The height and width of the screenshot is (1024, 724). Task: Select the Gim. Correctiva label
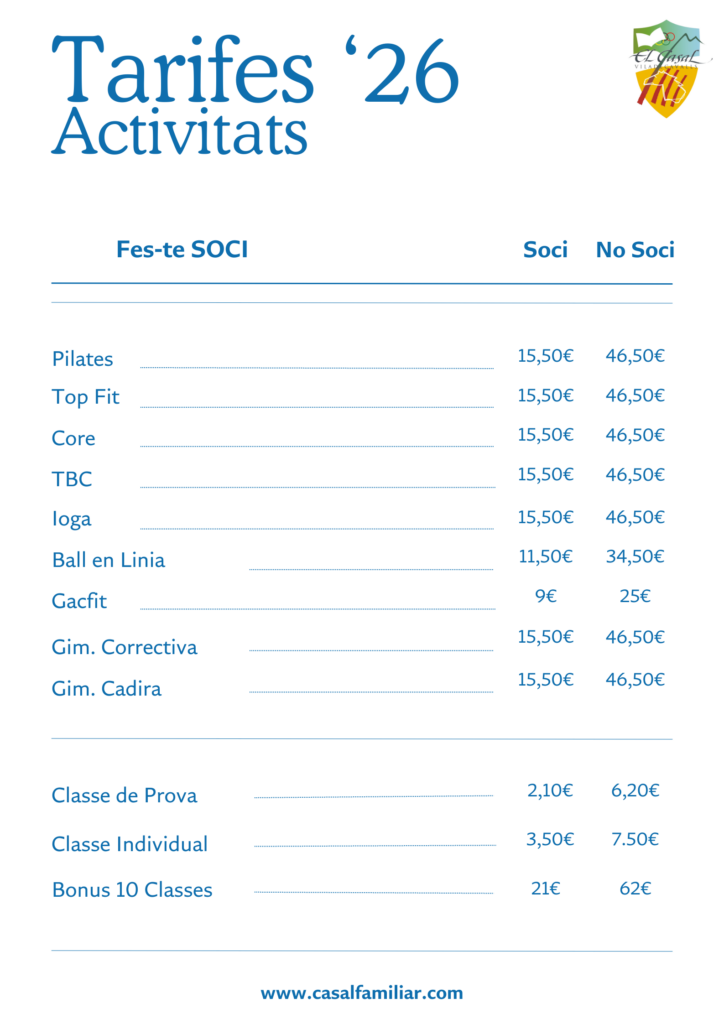124,647
